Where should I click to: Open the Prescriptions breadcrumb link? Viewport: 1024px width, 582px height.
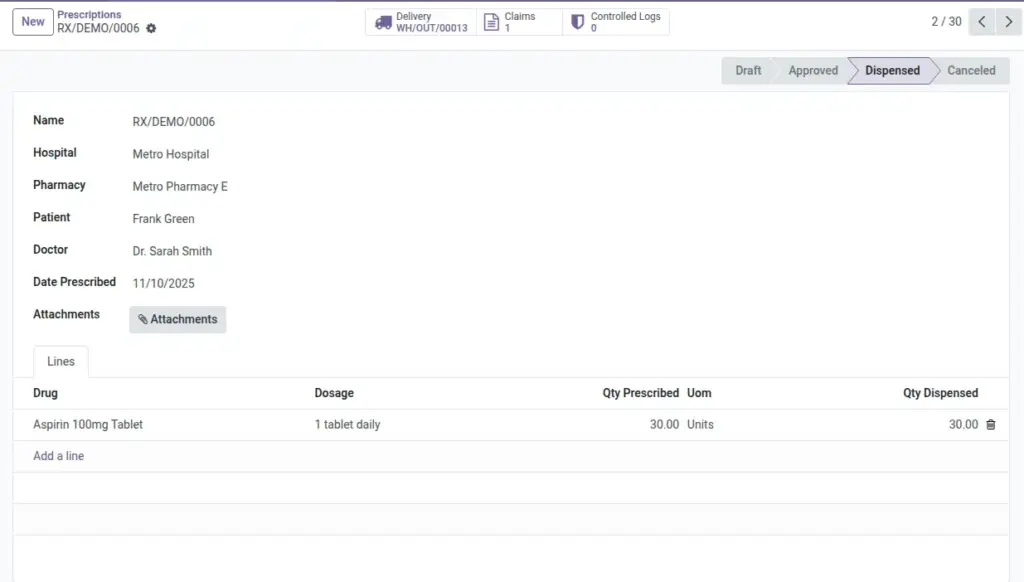click(89, 14)
